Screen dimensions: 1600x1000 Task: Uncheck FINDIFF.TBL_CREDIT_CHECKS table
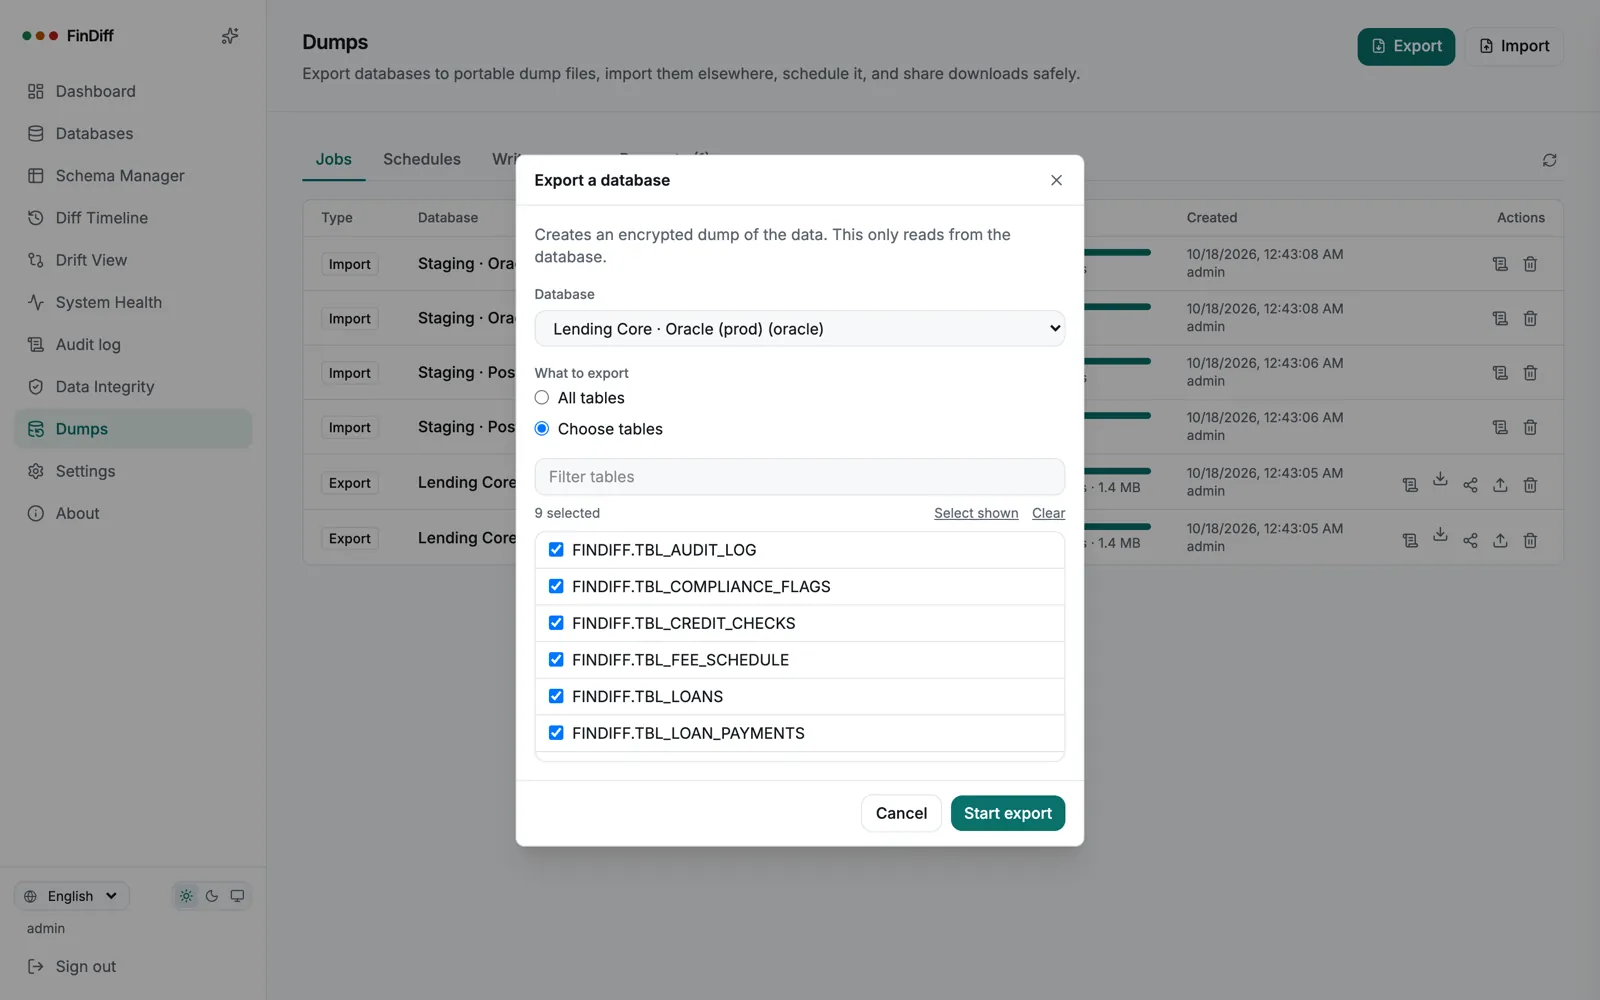556,623
